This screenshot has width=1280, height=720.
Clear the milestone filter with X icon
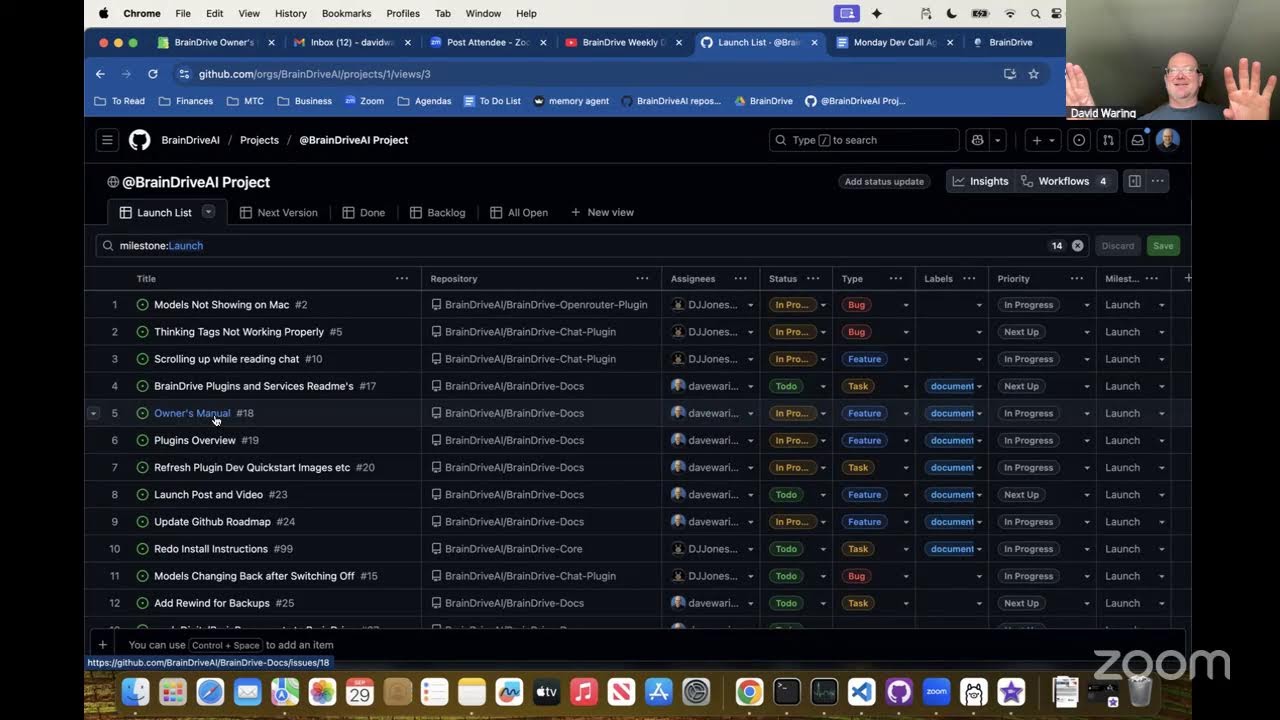click(1077, 246)
